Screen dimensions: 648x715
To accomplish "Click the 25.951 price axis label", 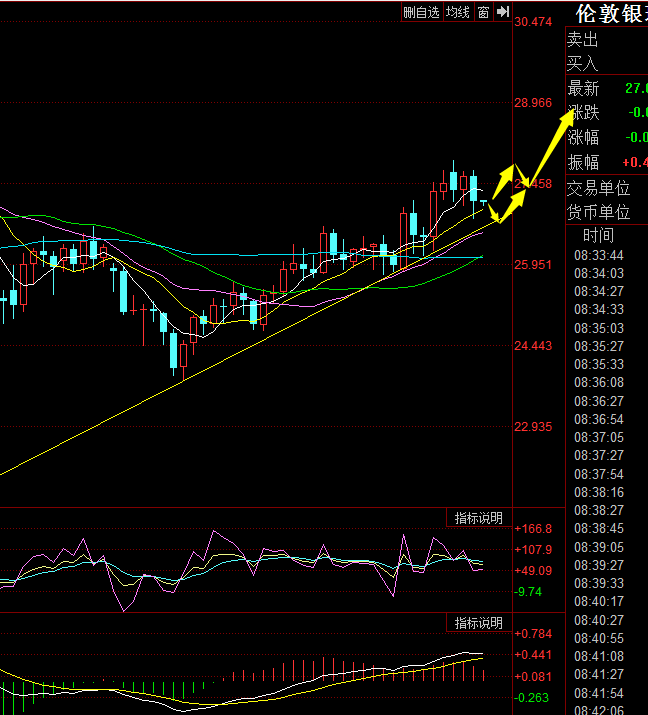I will (x=533, y=265).
